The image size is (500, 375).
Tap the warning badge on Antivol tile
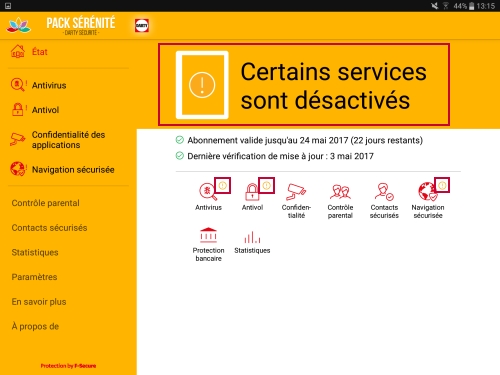(x=266, y=185)
